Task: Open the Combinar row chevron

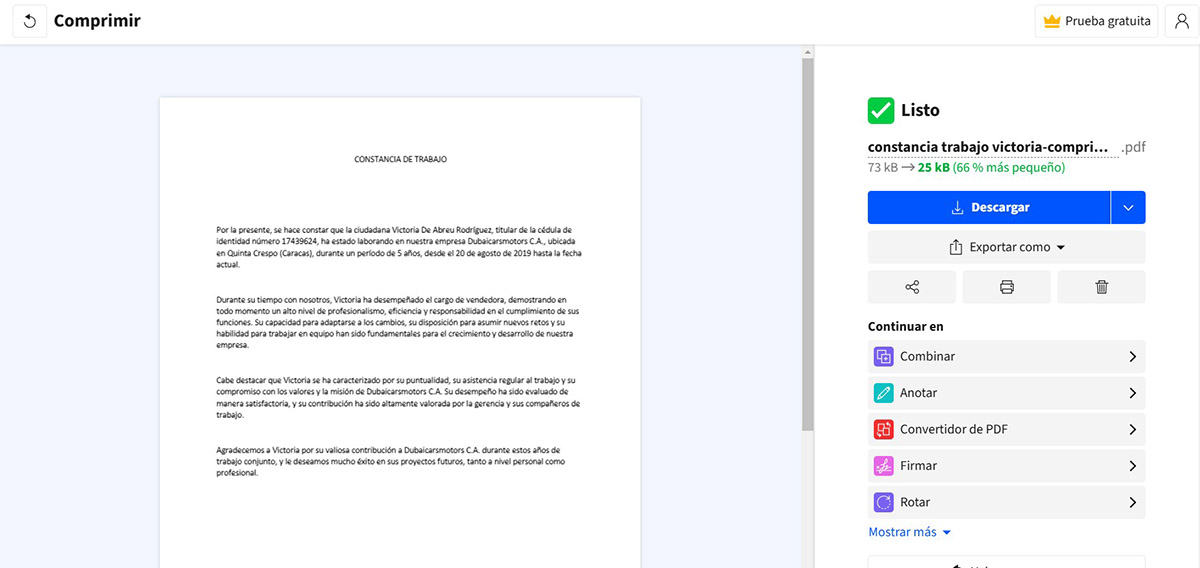Action: pyautogui.click(x=1132, y=357)
